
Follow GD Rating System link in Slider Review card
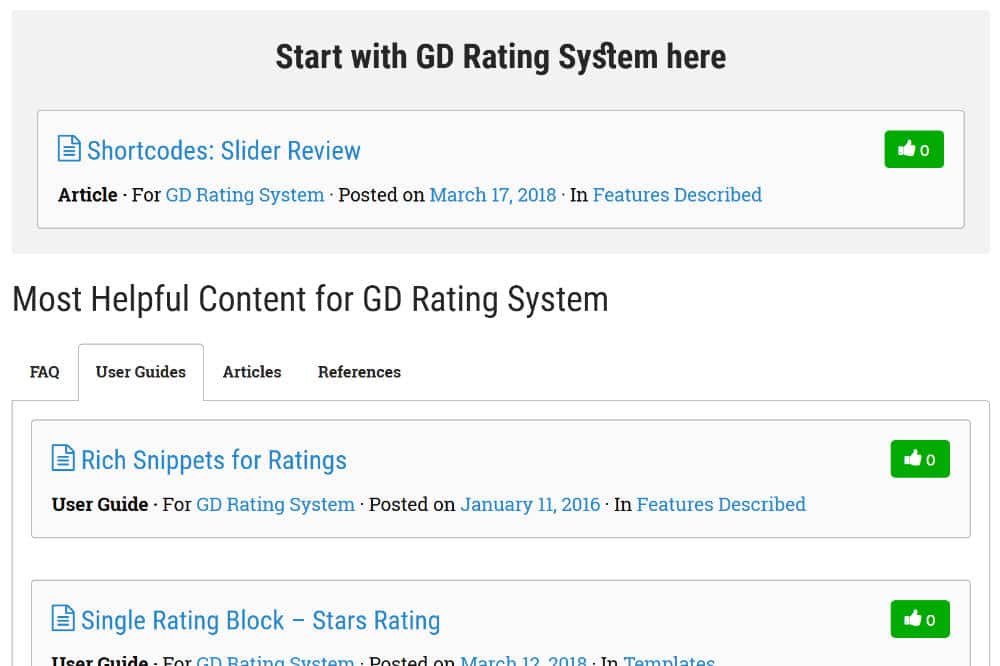[245, 195]
